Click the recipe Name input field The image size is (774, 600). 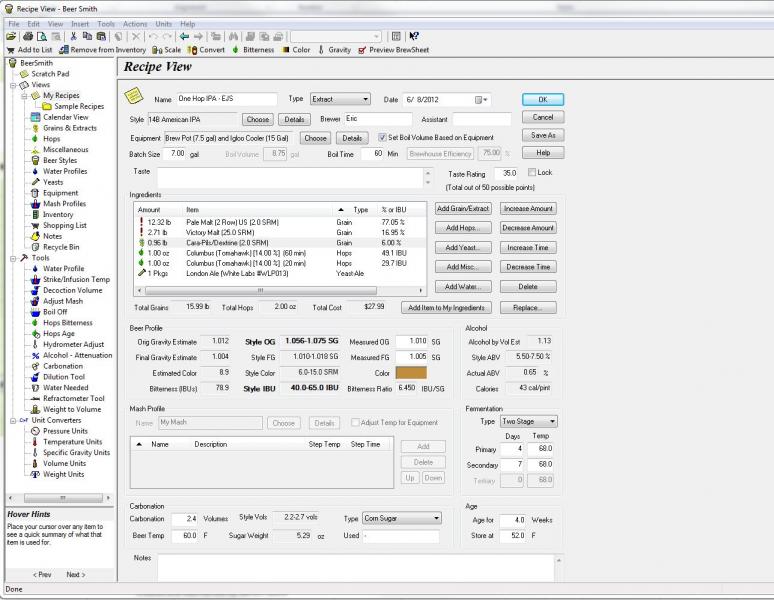(x=227, y=99)
